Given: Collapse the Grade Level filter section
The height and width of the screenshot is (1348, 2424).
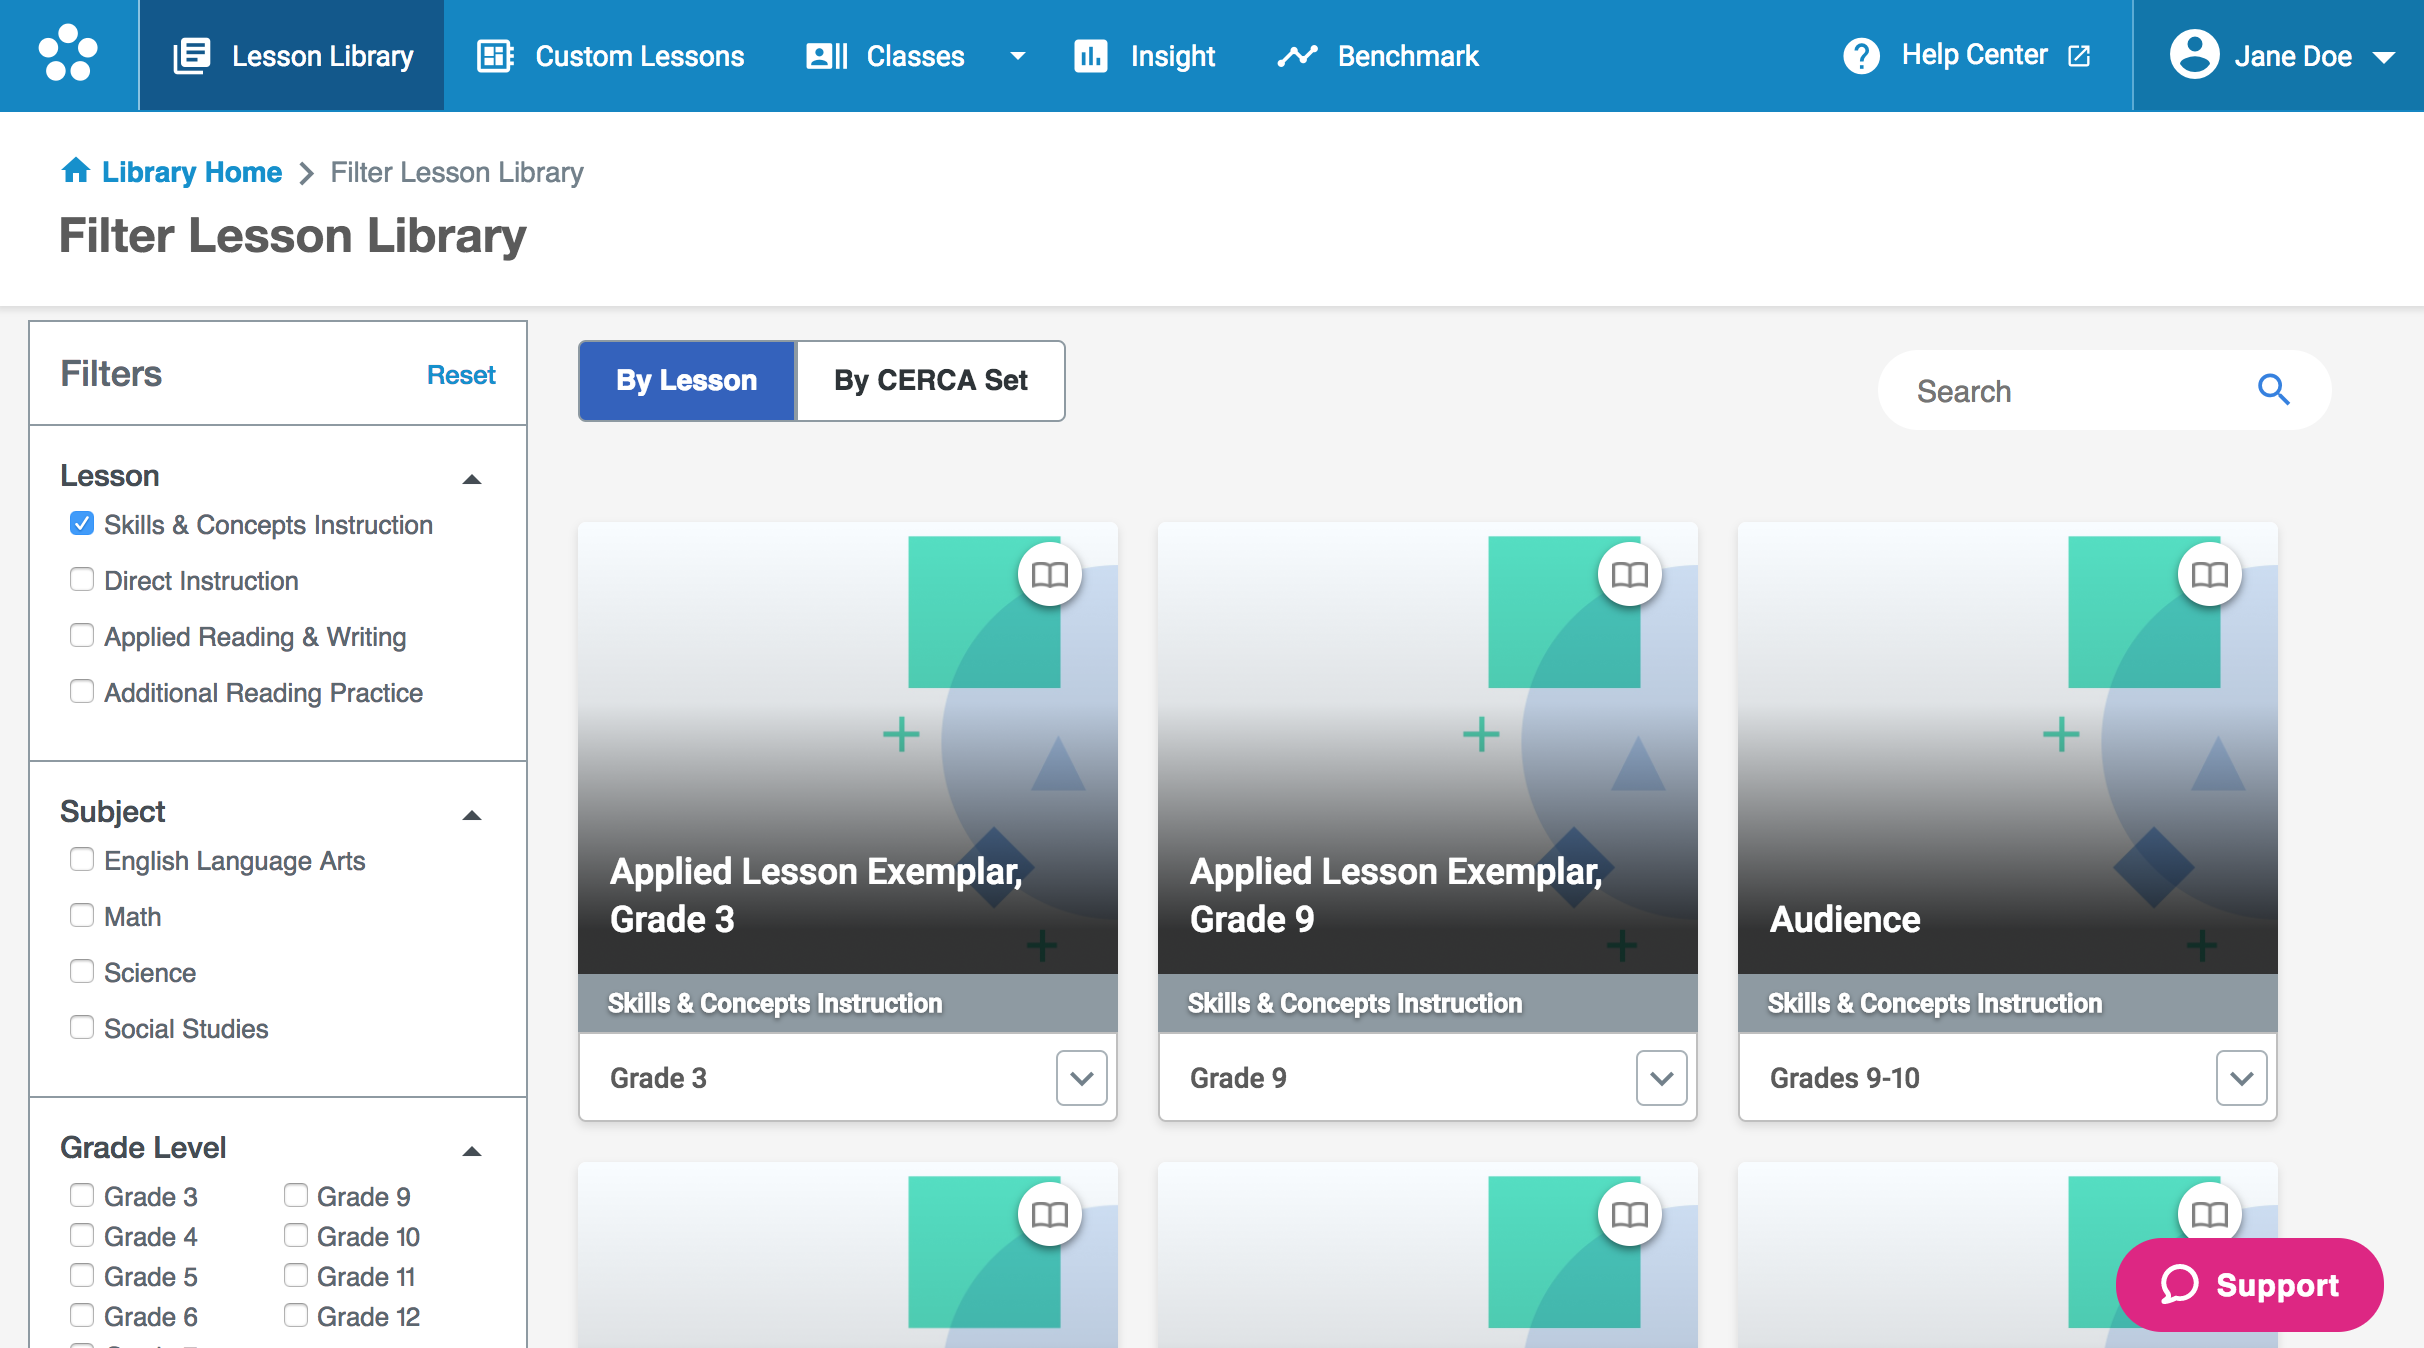Looking at the screenshot, I should [x=472, y=1151].
